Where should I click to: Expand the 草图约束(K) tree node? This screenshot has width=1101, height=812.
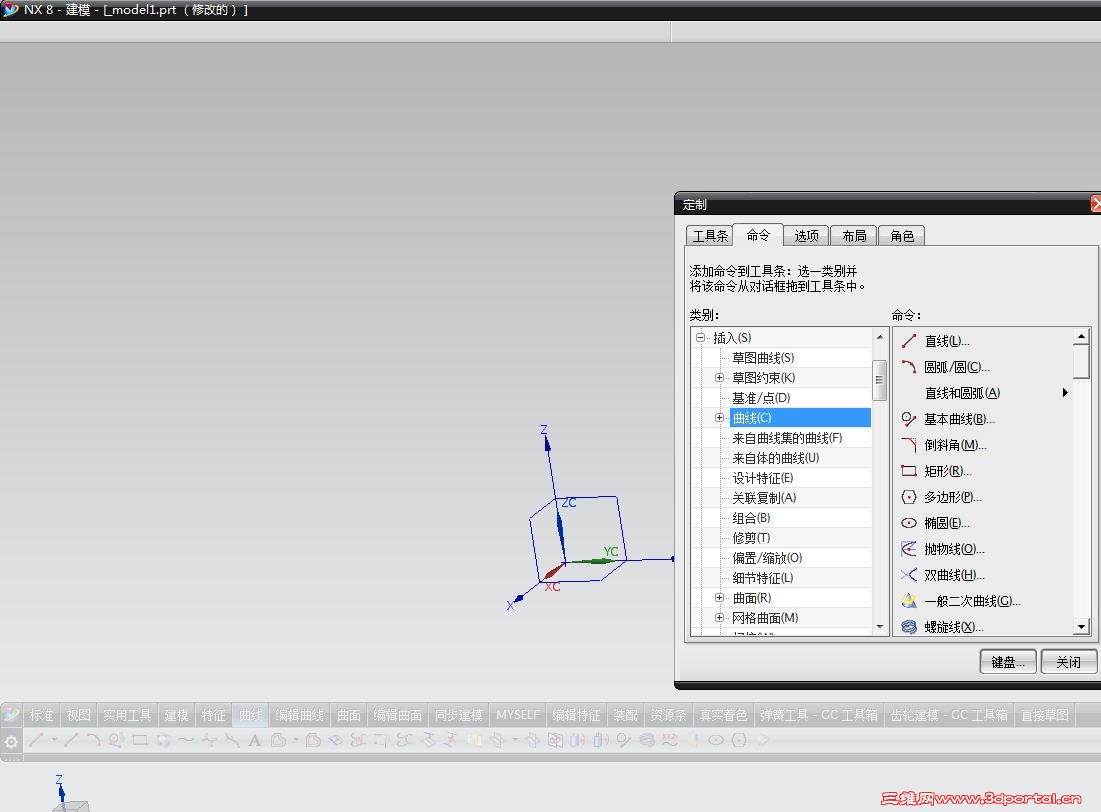click(719, 378)
